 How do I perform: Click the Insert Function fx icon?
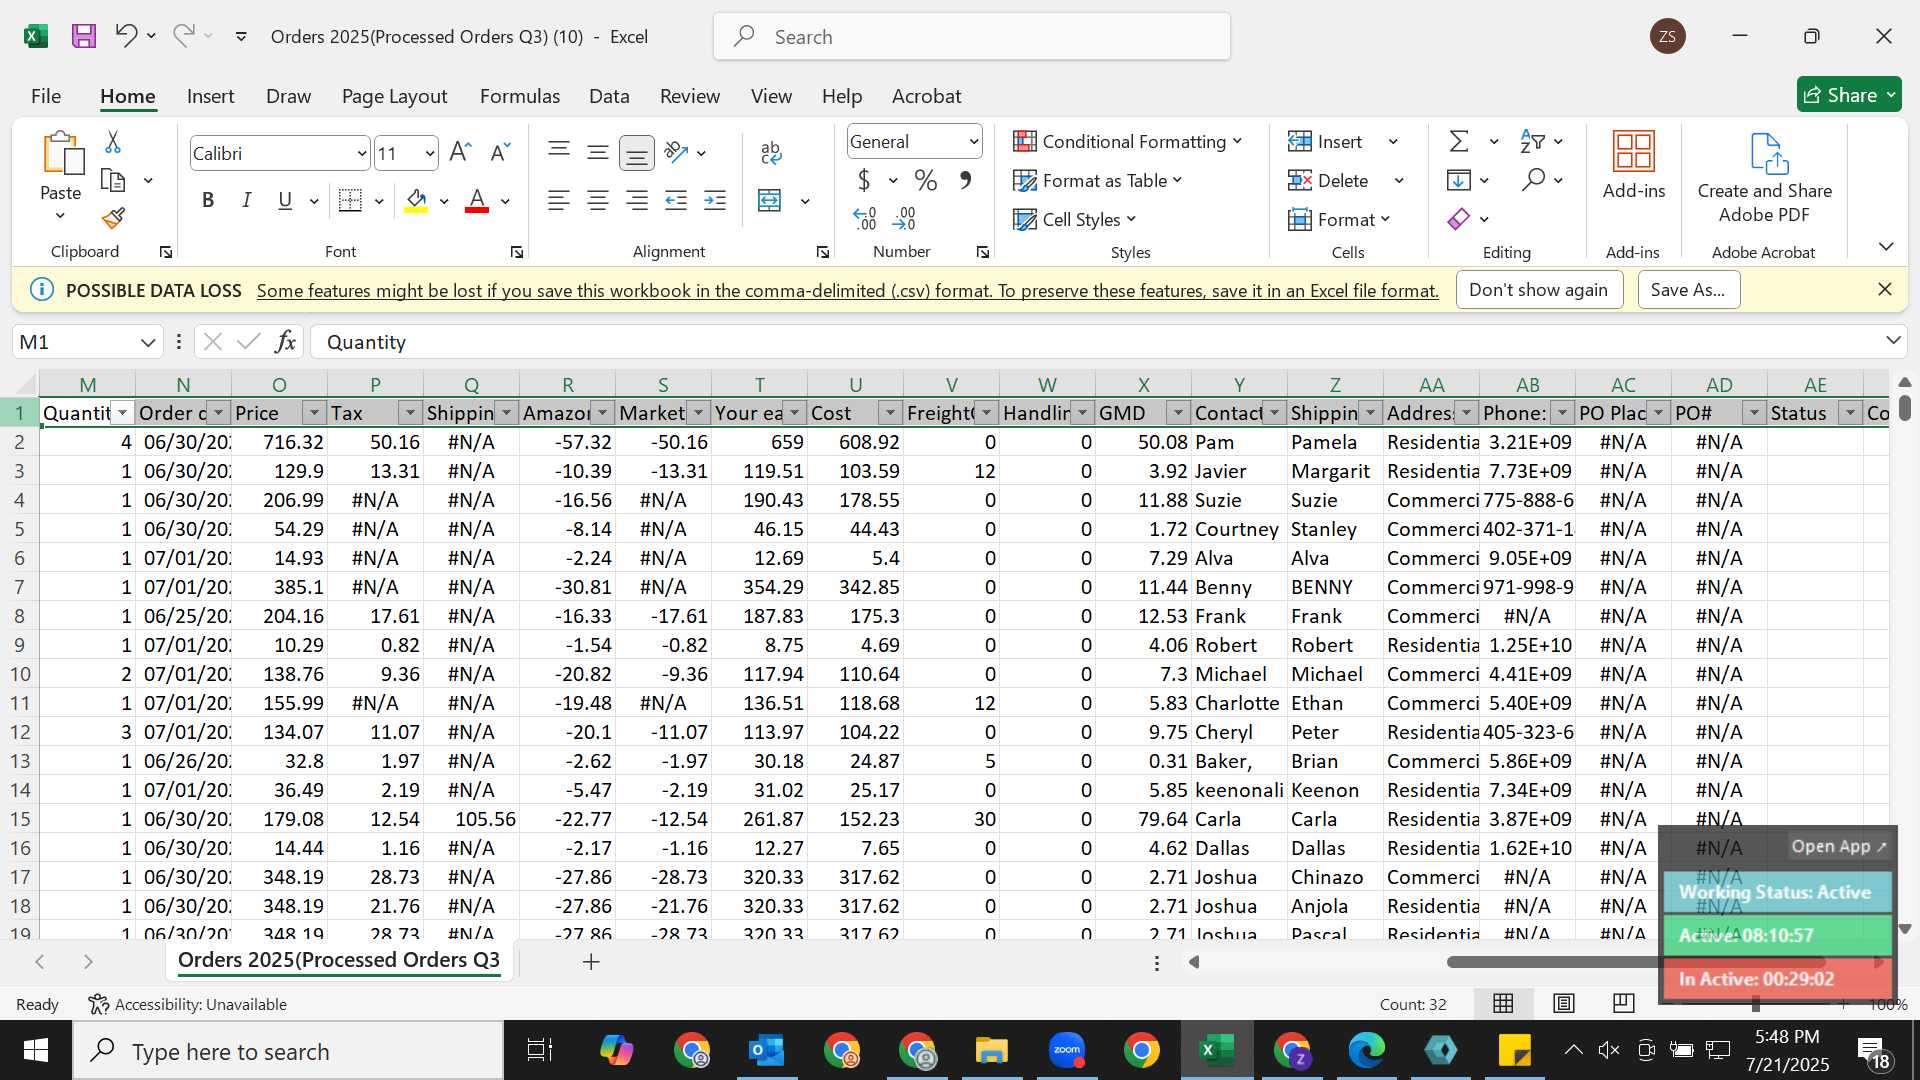[x=285, y=342]
